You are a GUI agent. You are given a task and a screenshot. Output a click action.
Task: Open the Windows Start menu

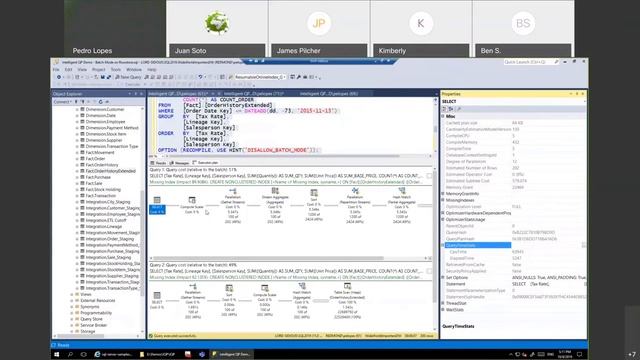pos(57,354)
